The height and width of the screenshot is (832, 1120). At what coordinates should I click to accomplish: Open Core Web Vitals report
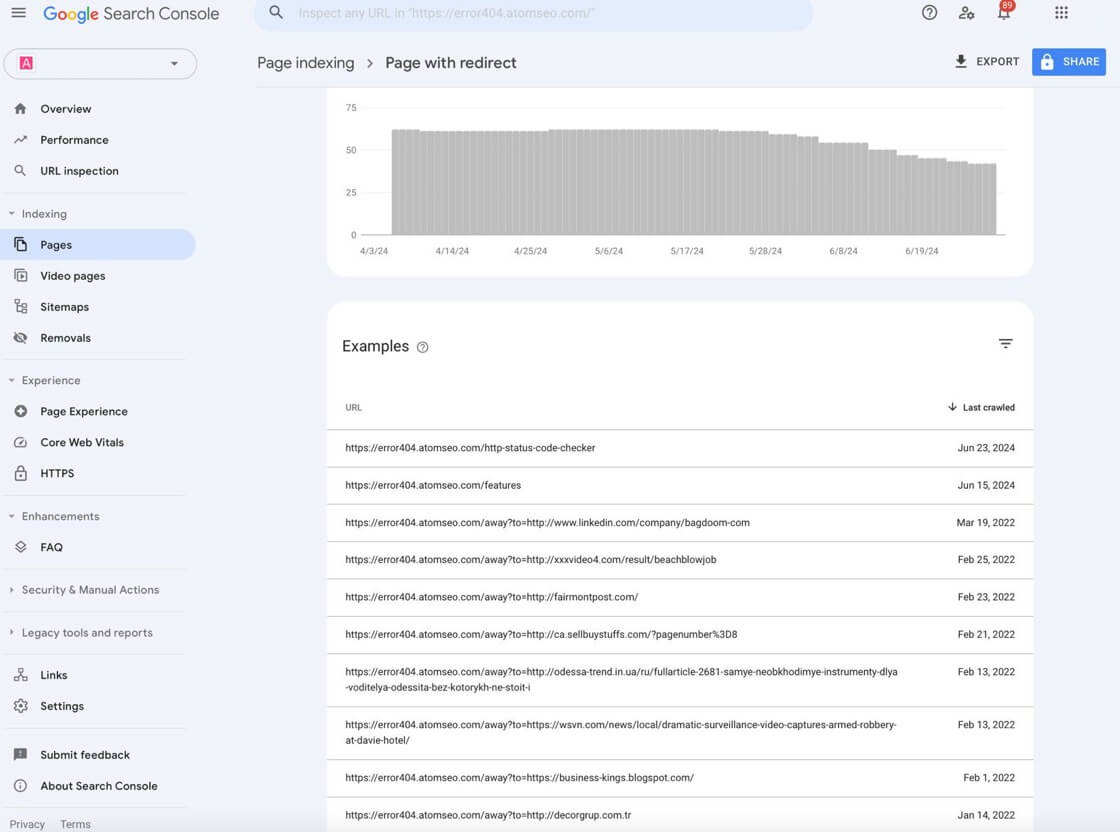[81, 442]
